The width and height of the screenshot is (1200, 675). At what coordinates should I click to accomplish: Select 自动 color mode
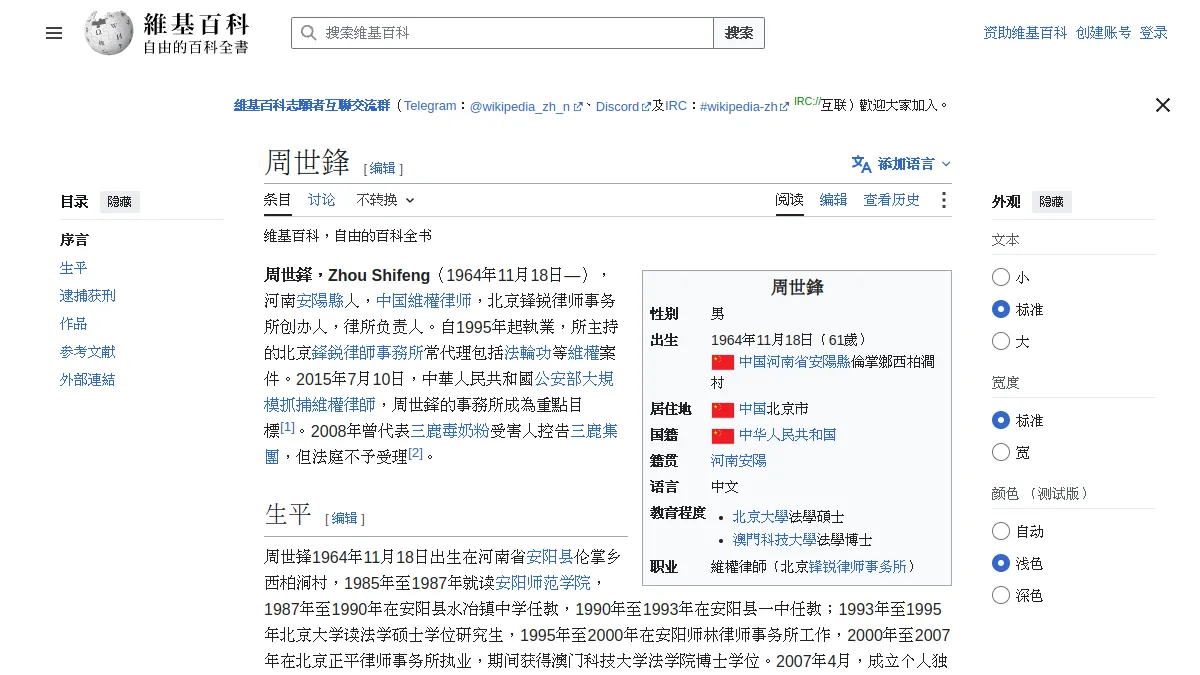[x=1001, y=531]
